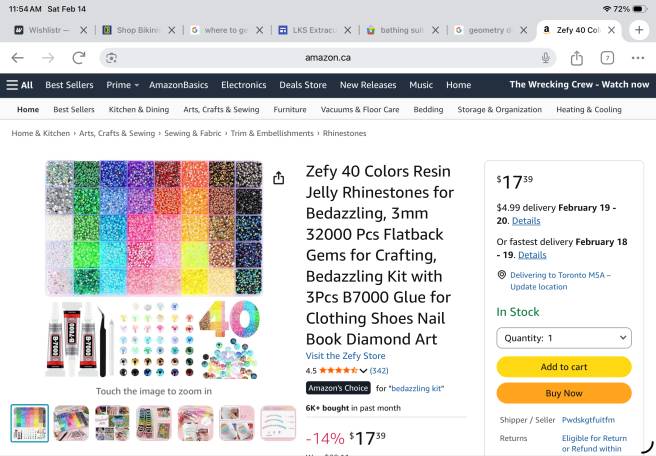656x456 pixels.
Task: Open the Quantity dropdown
Action: click(x=564, y=338)
